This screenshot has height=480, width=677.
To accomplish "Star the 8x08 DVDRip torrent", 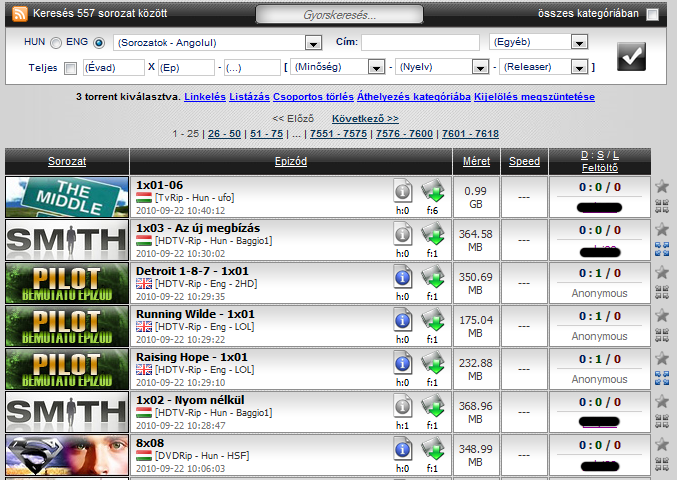I will (x=661, y=444).
